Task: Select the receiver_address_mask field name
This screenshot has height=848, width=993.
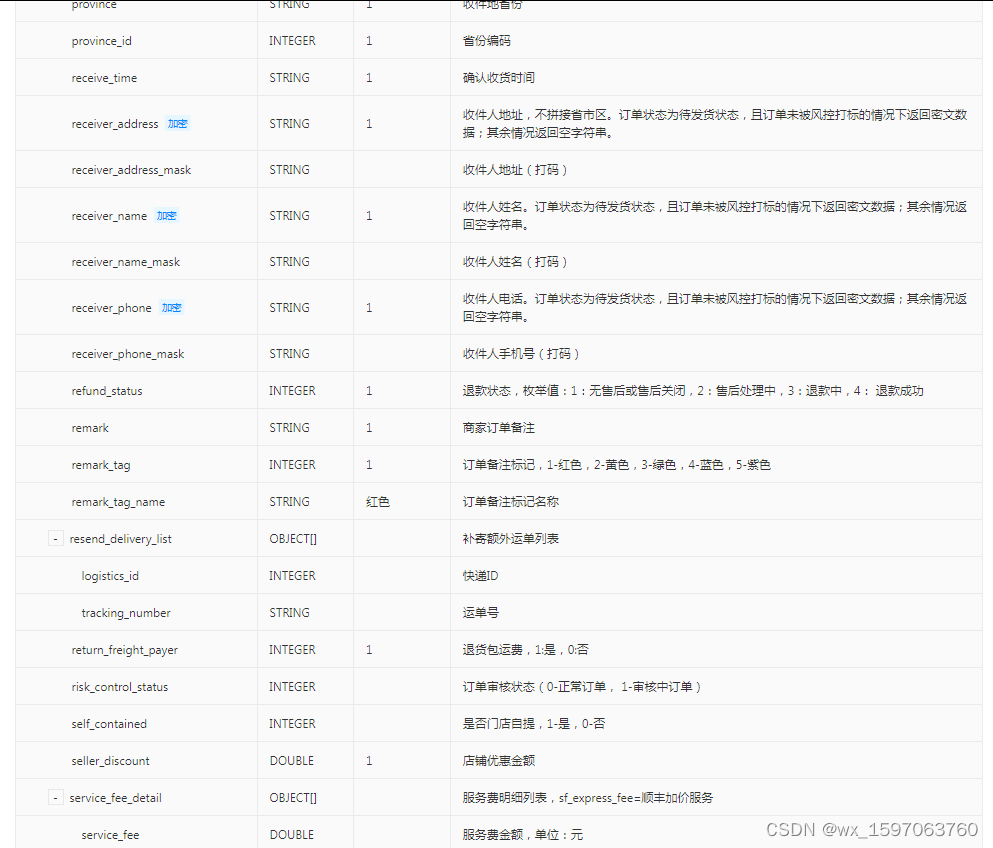Action: 131,170
